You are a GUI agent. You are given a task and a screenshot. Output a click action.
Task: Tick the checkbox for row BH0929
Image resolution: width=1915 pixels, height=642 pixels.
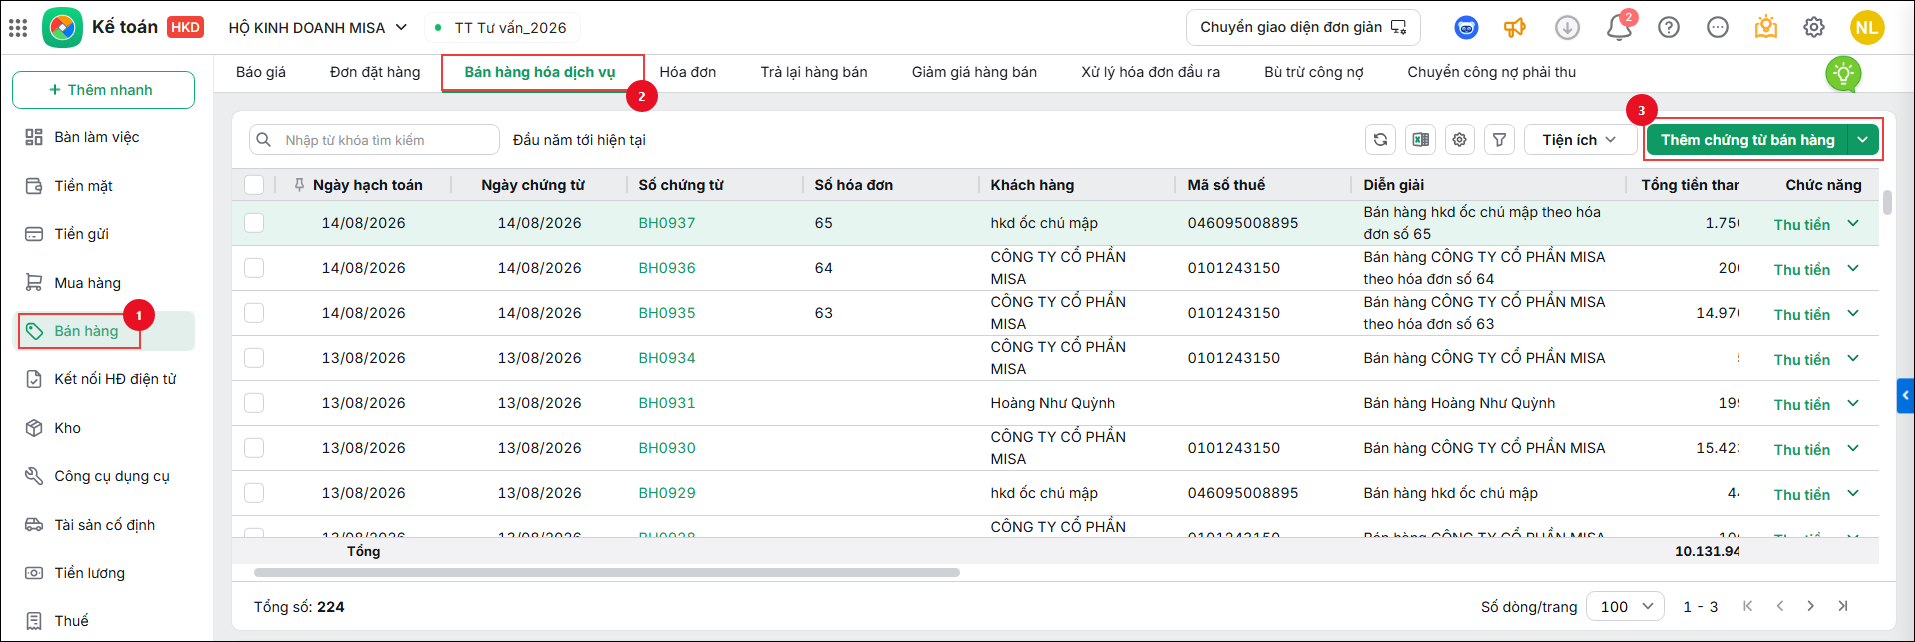coord(254,493)
